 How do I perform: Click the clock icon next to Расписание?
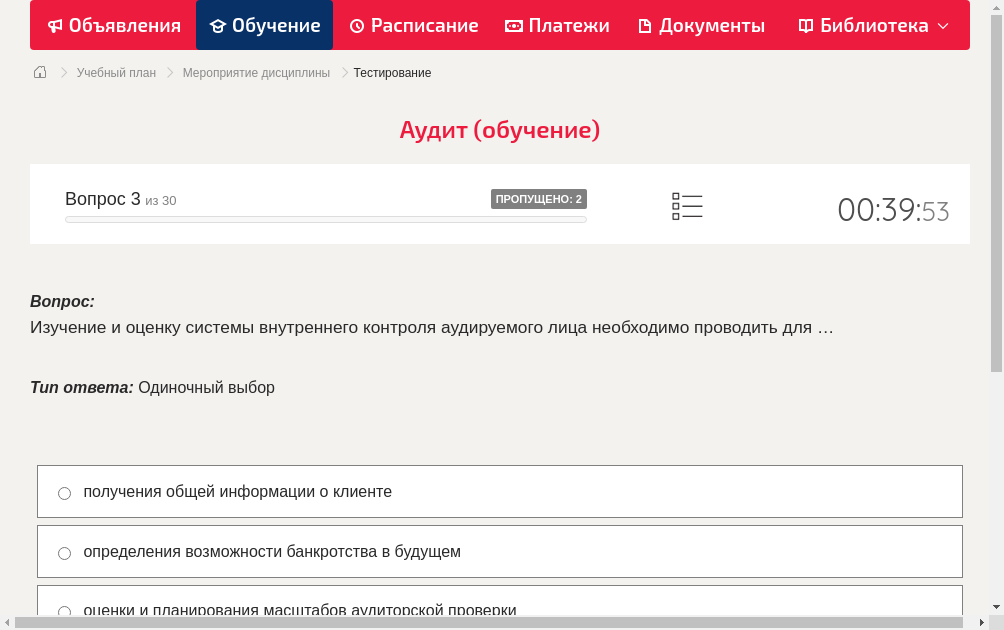[x=355, y=25]
